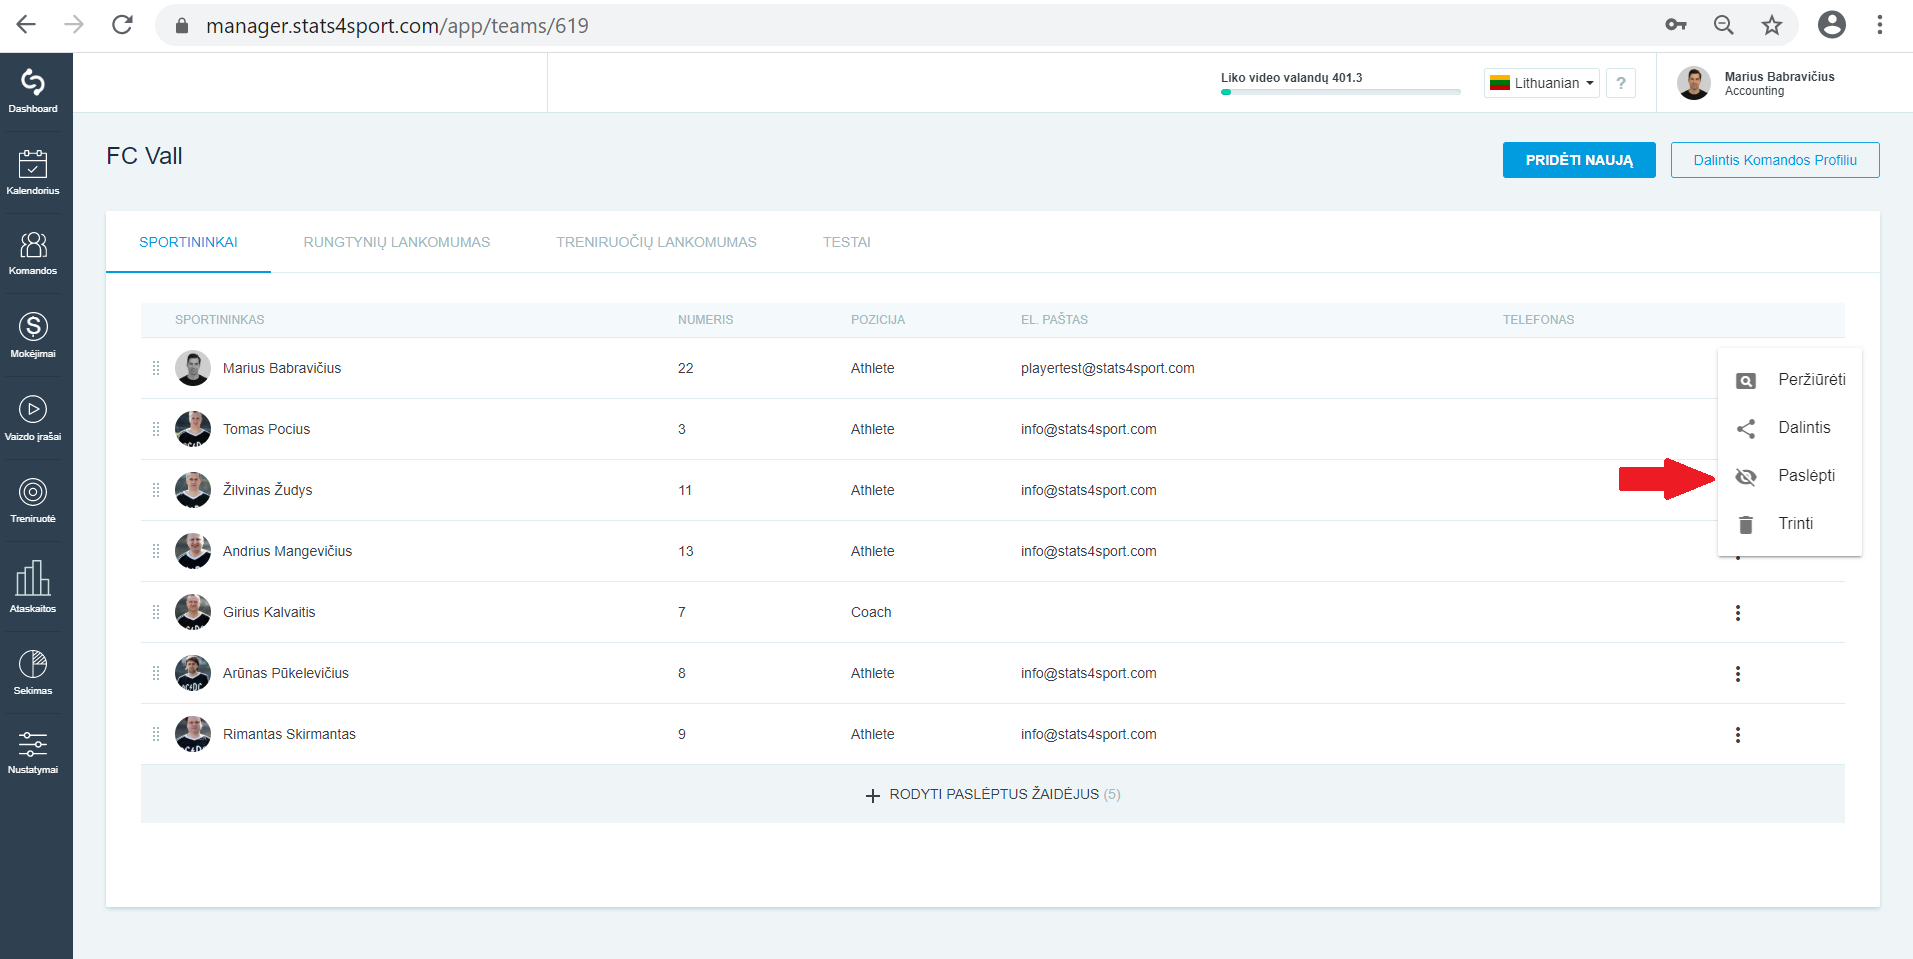The image size is (1913, 959).
Task: Expand hidden players with Rodyti paslėptus žaidėjus
Action: [x=993, y=794]
